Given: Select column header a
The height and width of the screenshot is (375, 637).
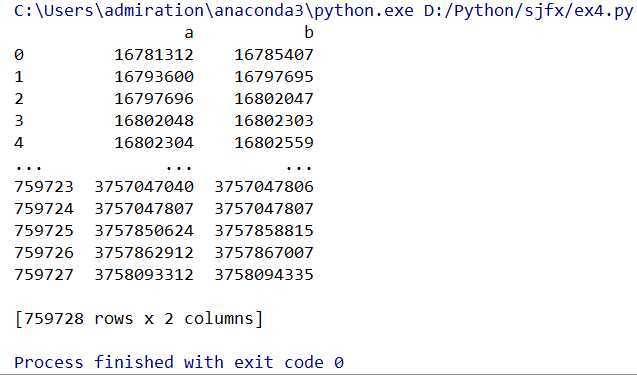Looking at the screenshot, I should (x=188, y=33).
